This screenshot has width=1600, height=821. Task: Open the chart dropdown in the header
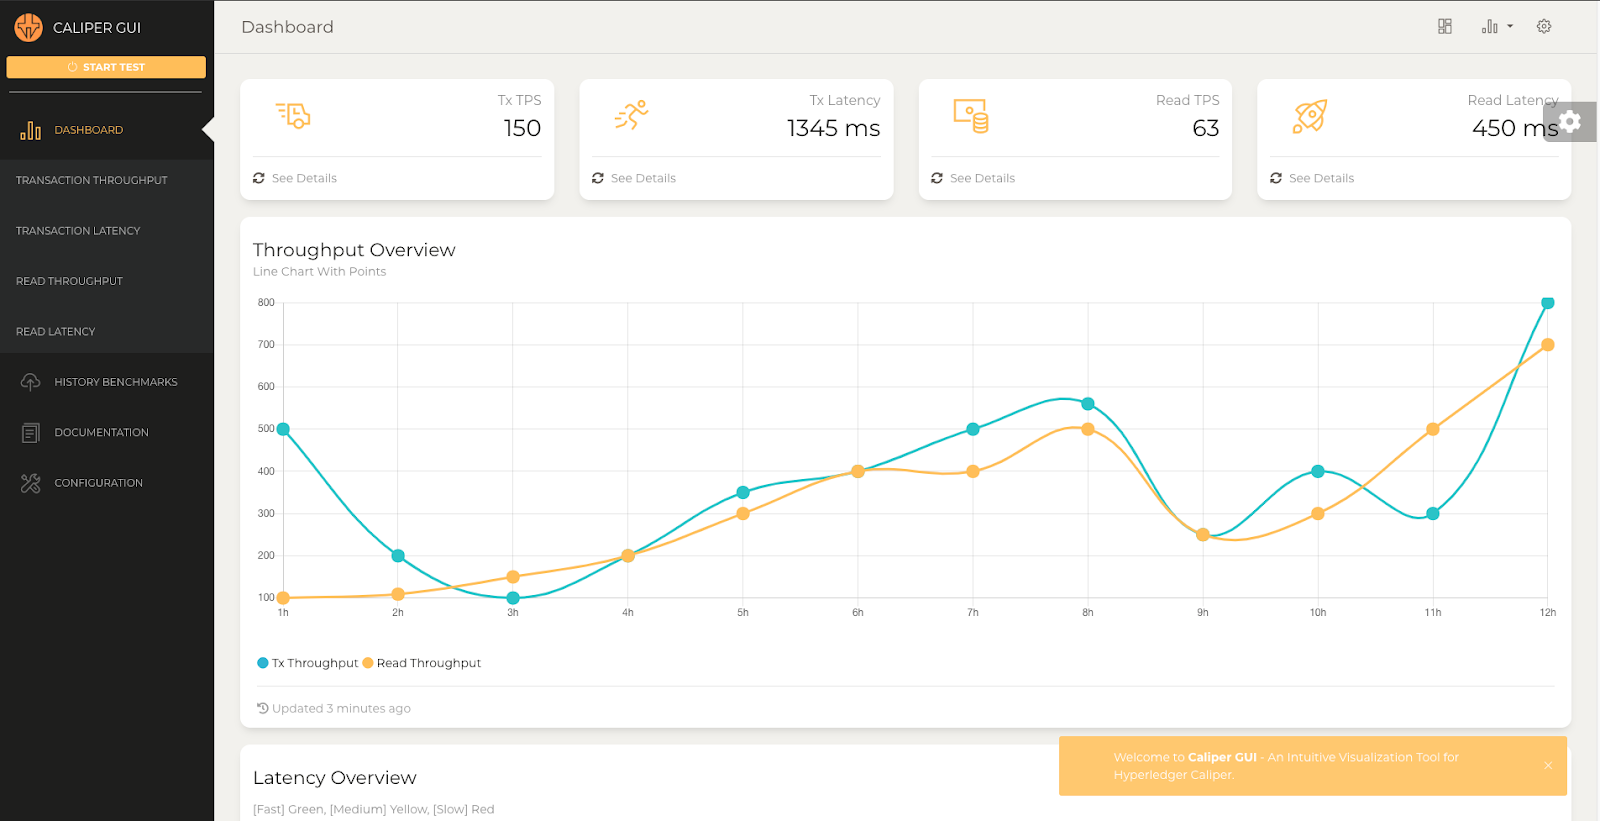point(1497,26)
